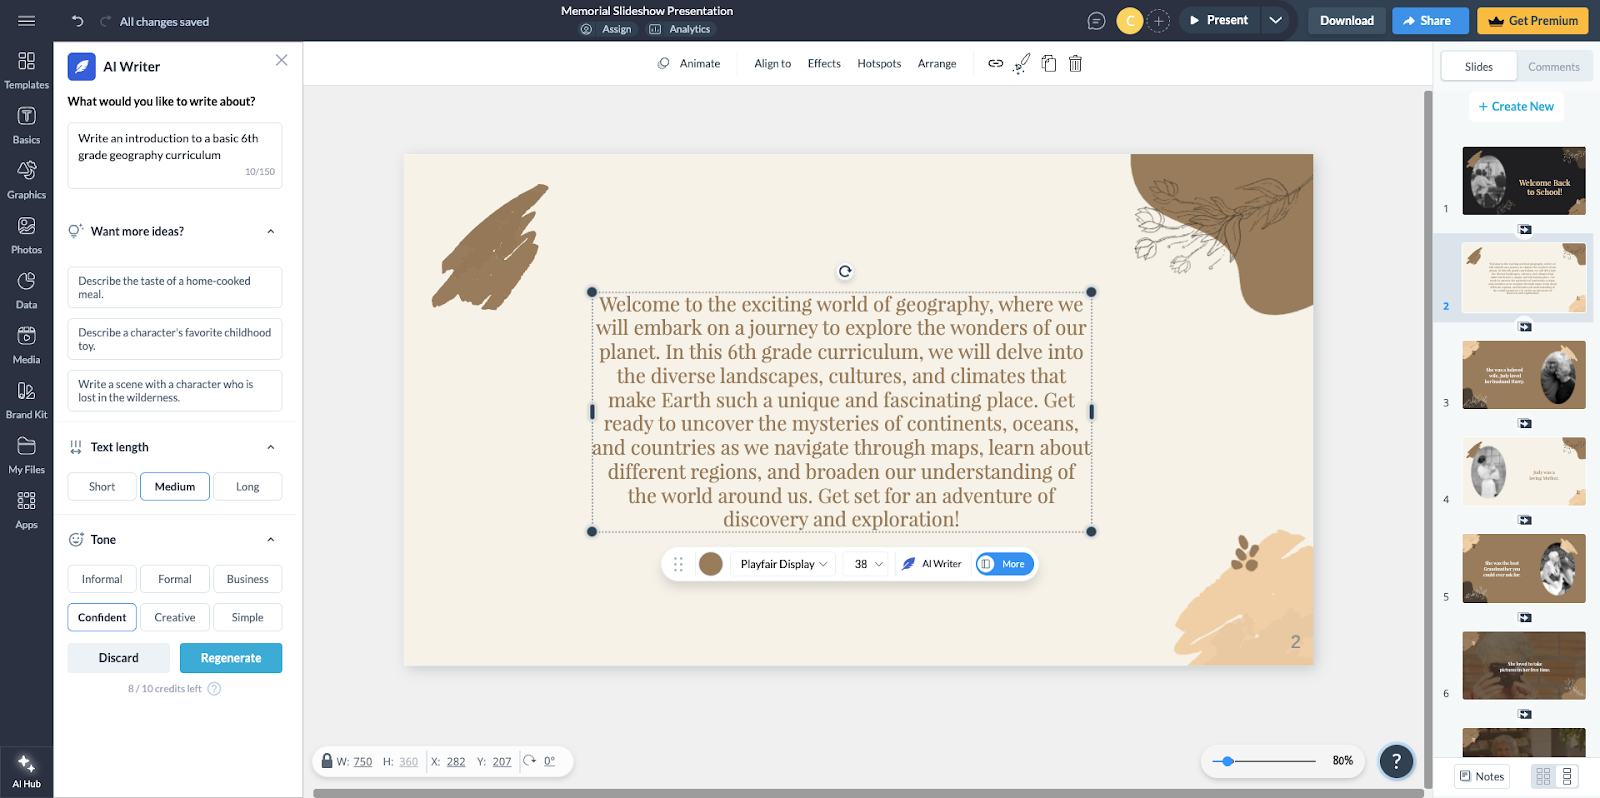Select slide 3 thumbnail
The image size is (1600, 798).
coord(1524,375)
